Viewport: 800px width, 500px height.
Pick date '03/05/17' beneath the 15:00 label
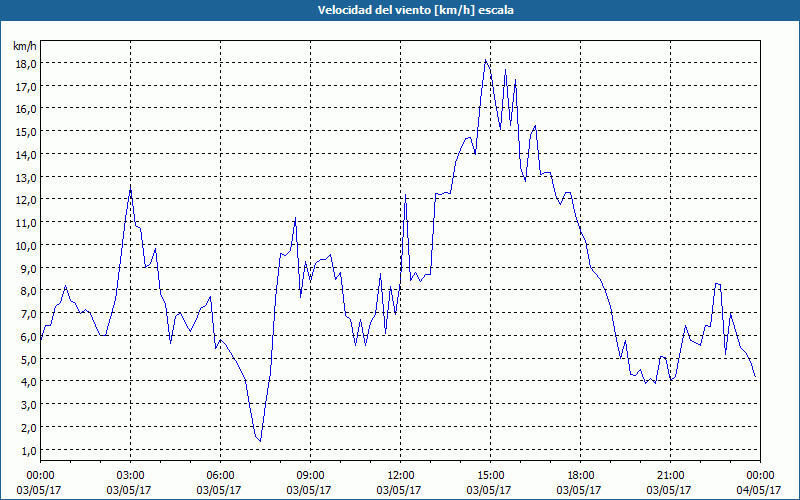click(x=489, y=490)
